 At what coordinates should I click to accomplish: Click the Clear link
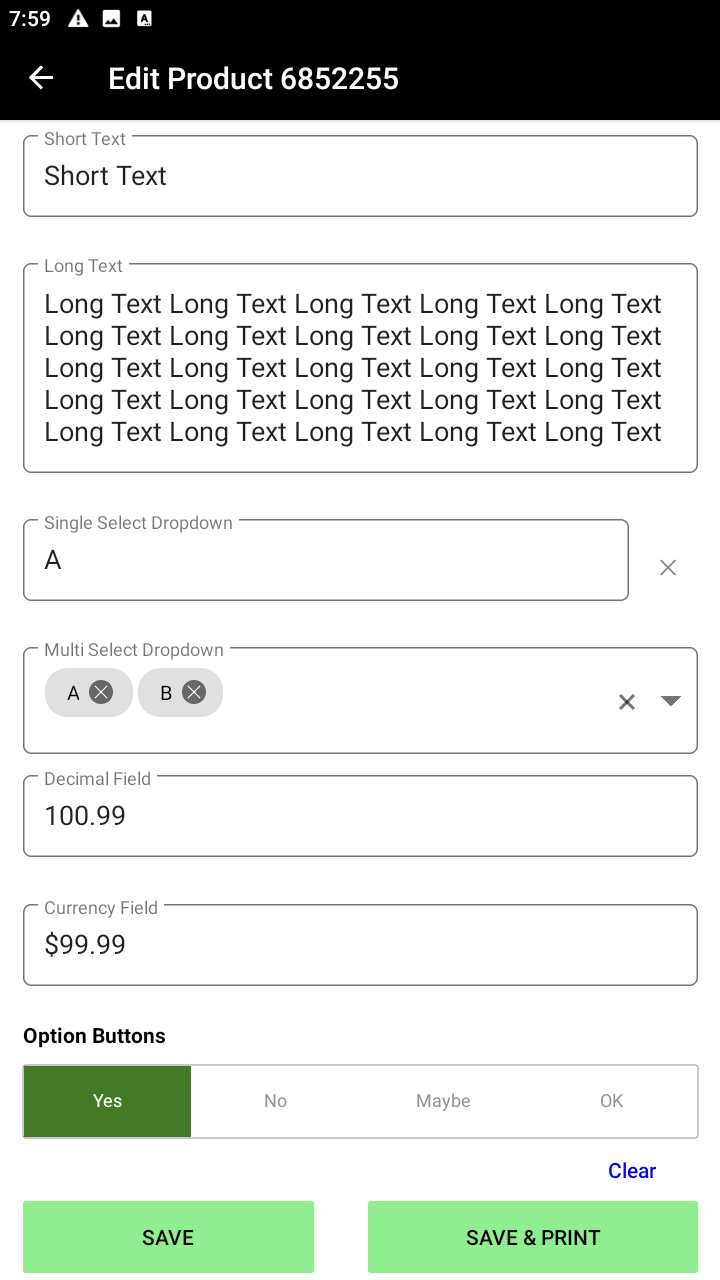tap(632, 1171)
